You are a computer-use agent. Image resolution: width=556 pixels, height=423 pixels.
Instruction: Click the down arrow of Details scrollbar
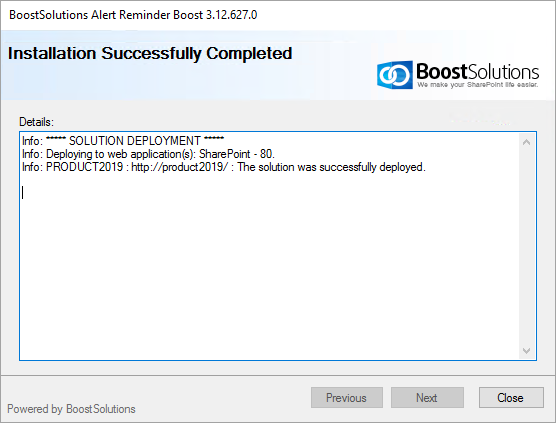pos(527,351)
